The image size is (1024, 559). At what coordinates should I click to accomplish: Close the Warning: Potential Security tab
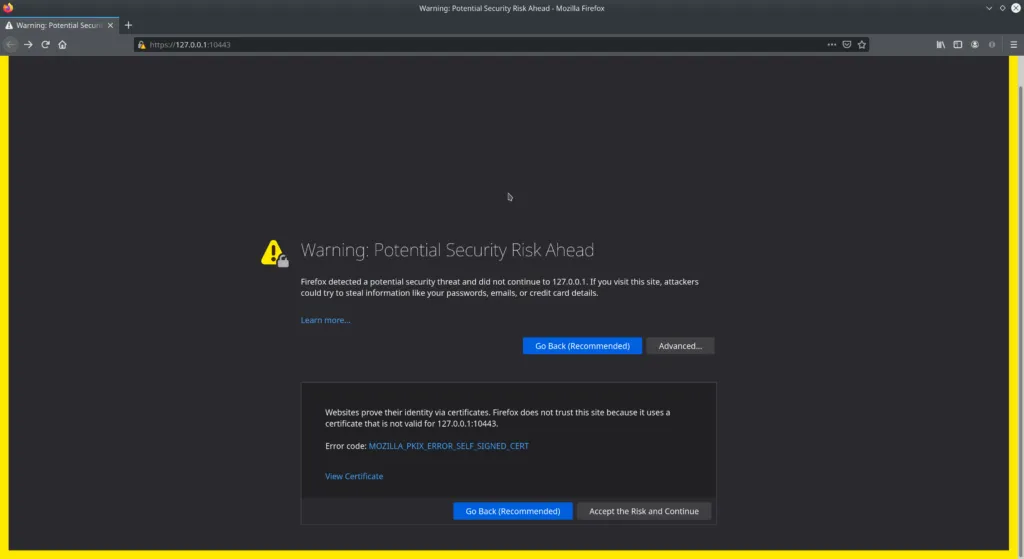(x=111, y=25)
